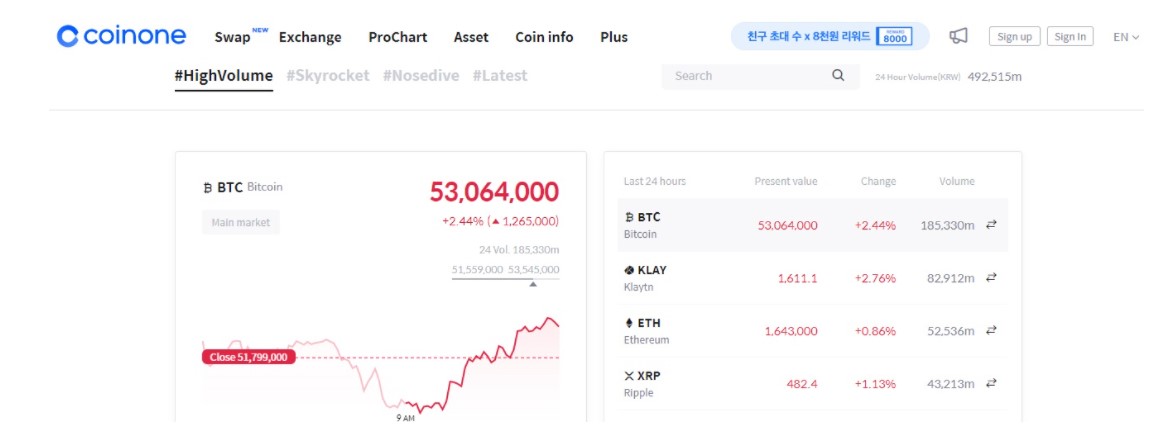Screen dimensions: 1152x447
Task: Click the 8000 reward badge
Action: tap(894, 36)
